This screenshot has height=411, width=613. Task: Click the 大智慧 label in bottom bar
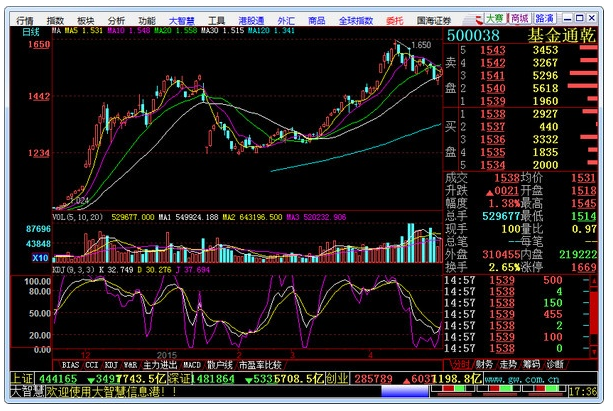27,391
